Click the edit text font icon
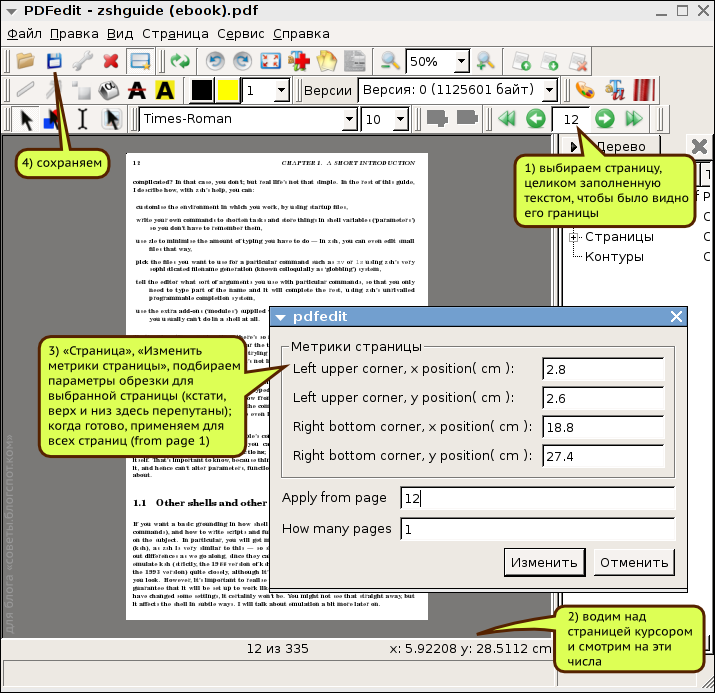The height and width of the screenshot is (693, 715). pos(615,90)
